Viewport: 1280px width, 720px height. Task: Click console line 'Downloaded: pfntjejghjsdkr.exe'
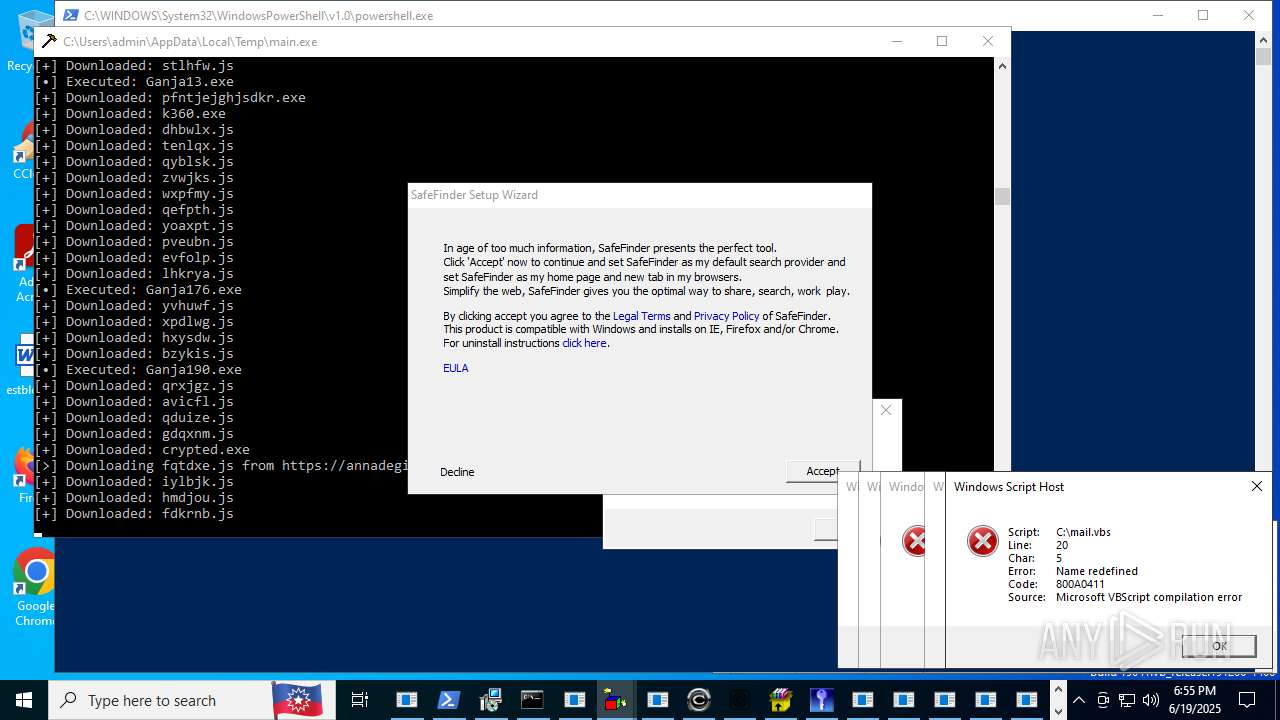(x=170, y=98)
